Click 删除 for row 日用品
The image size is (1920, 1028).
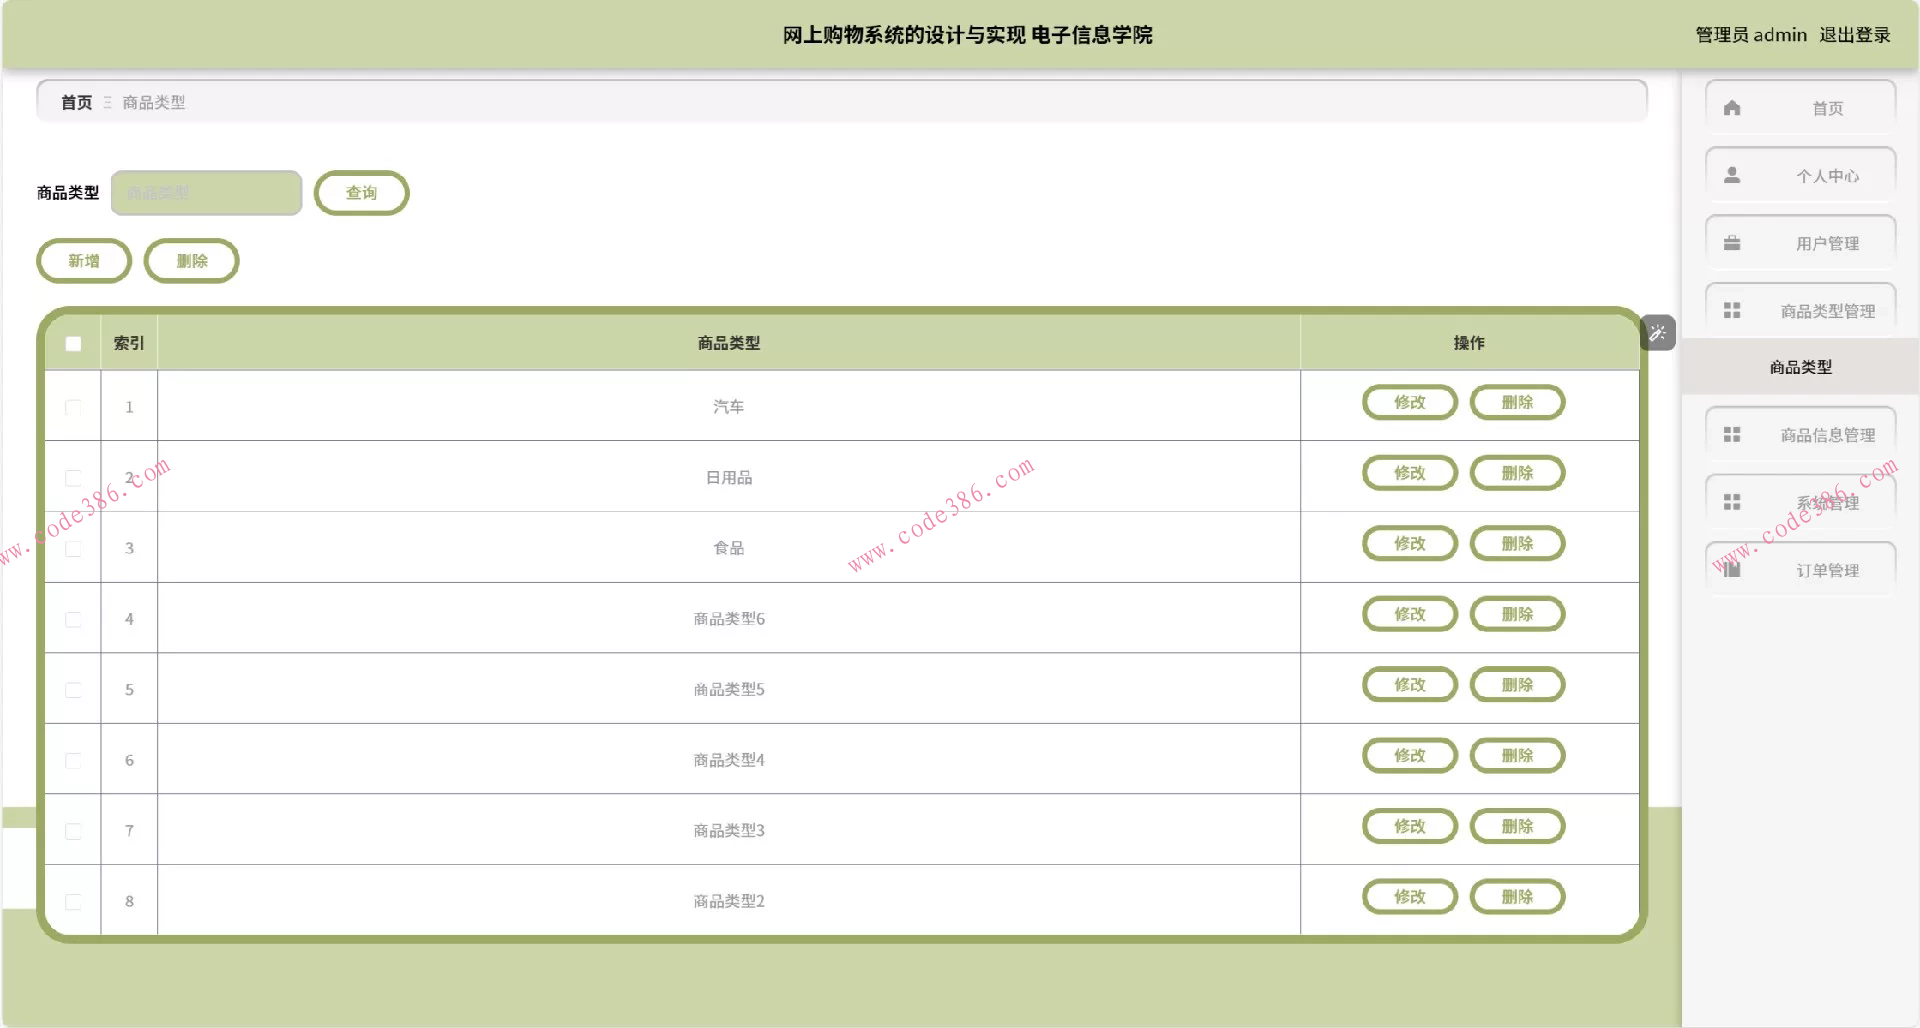pyautogui.click(x=1517, y=473)
